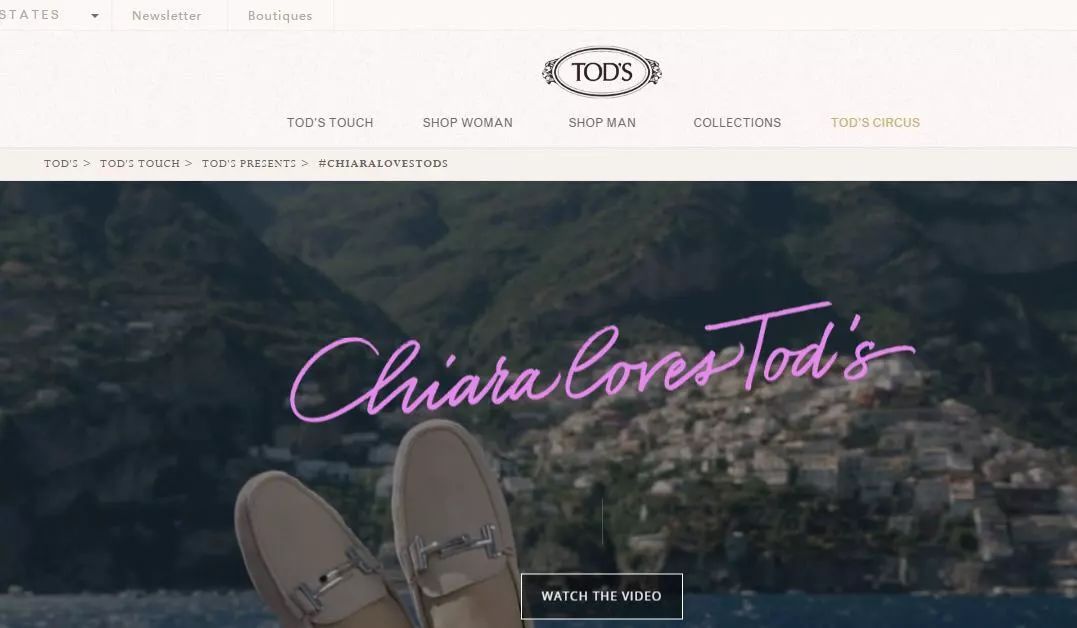
Task: Open the country selector dropdown arrow
Action: click(x=95, y=15)
